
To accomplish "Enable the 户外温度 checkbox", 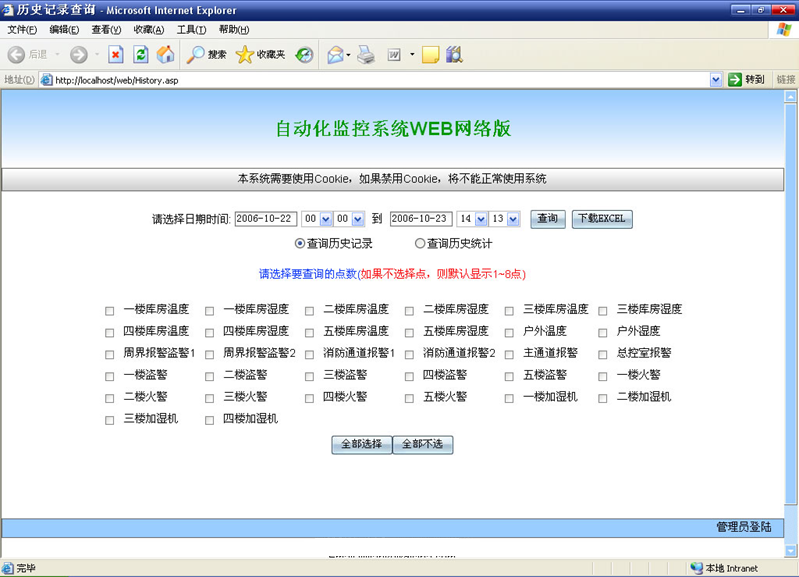I will pos(510,332).
